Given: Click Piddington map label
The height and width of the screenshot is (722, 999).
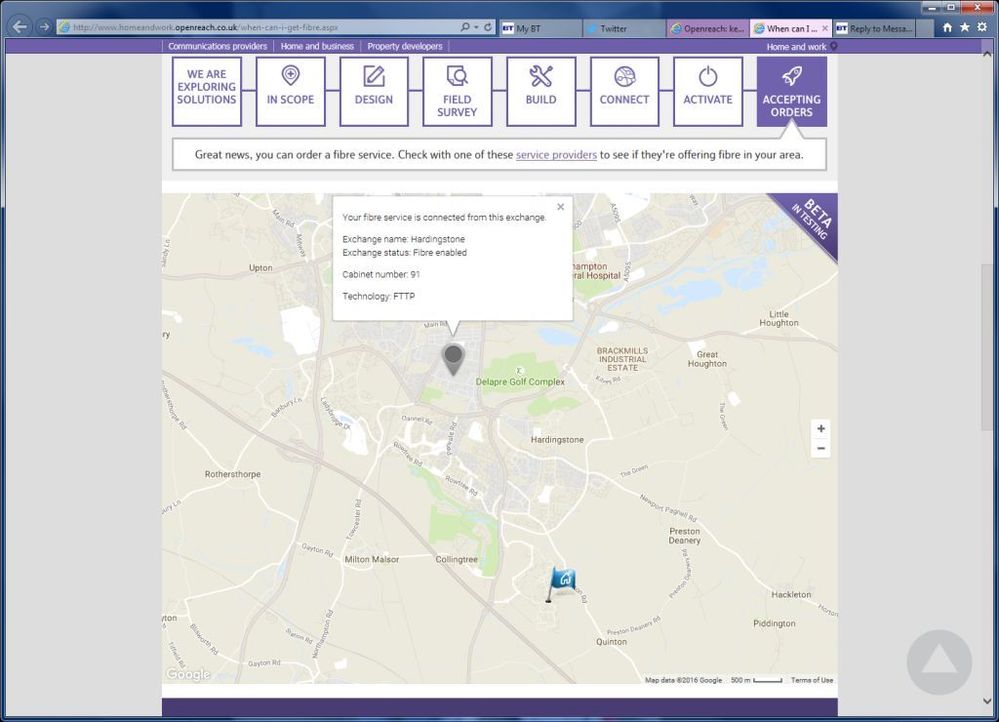Looking at the screenshot, I should [x=774, y=623].
